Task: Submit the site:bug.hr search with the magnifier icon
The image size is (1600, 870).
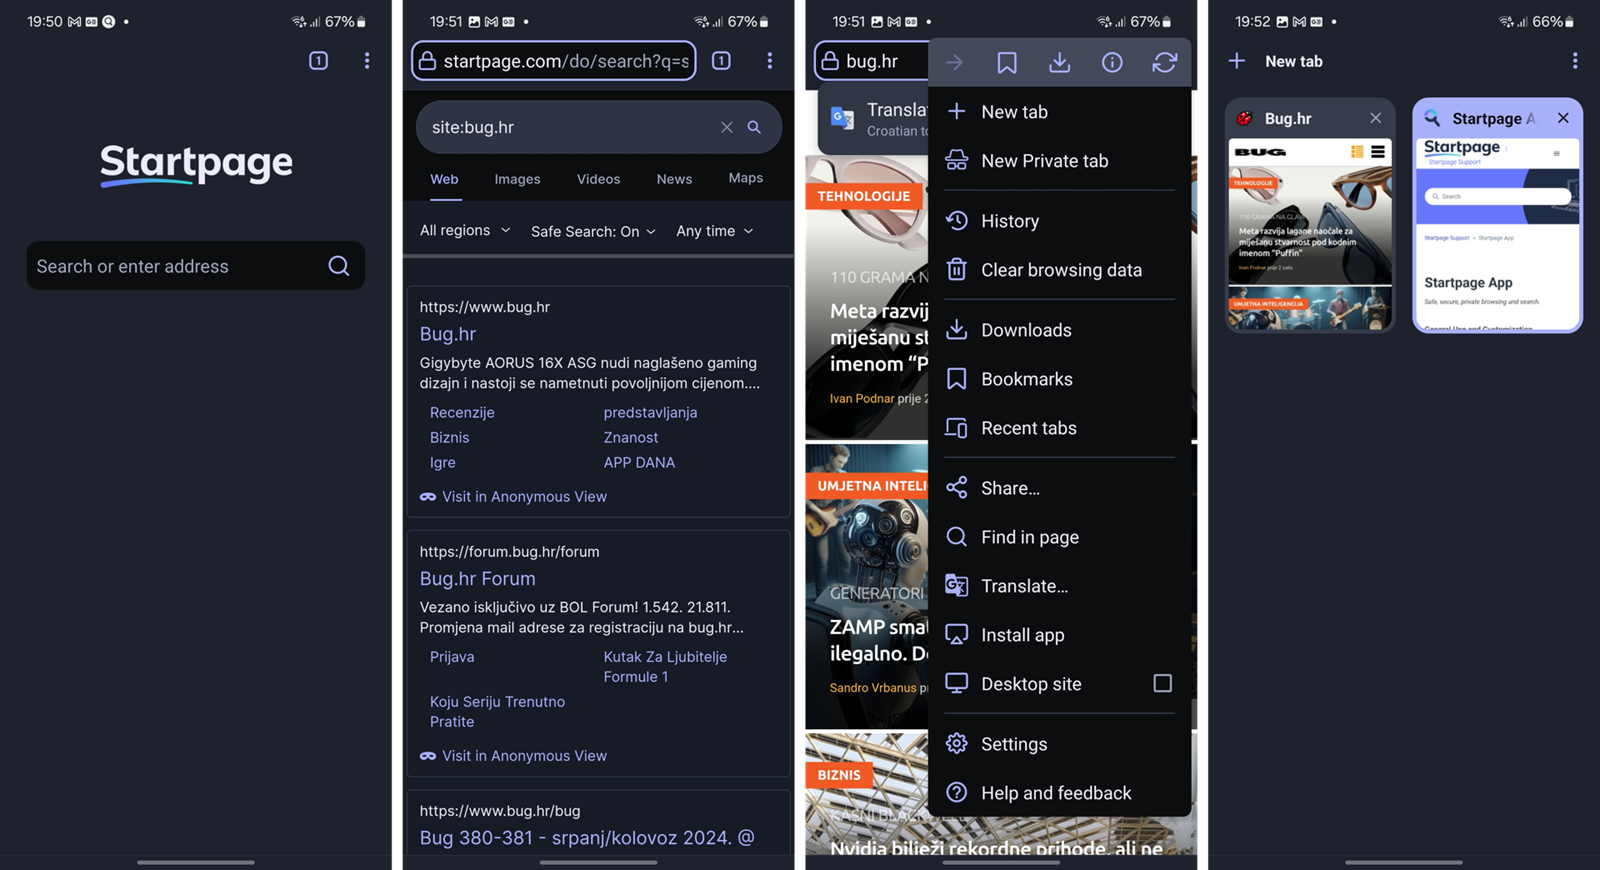Action: click(x=755, y=127)
